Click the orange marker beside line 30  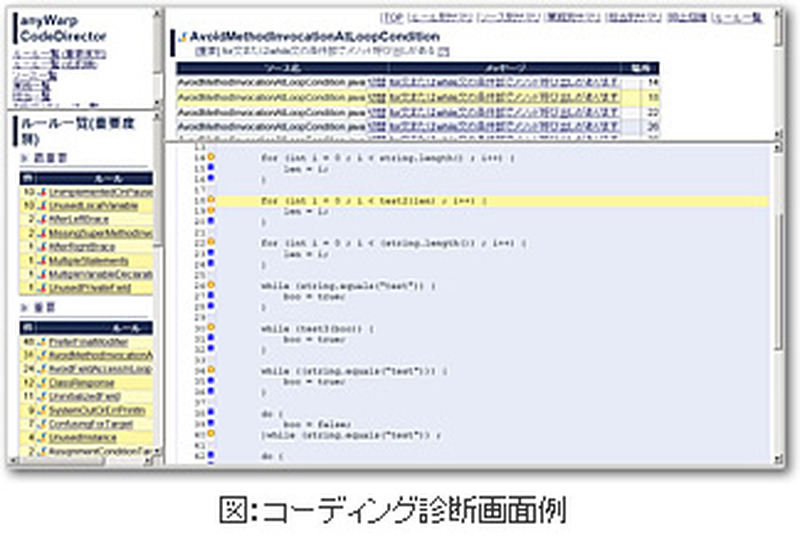(211, 327)
